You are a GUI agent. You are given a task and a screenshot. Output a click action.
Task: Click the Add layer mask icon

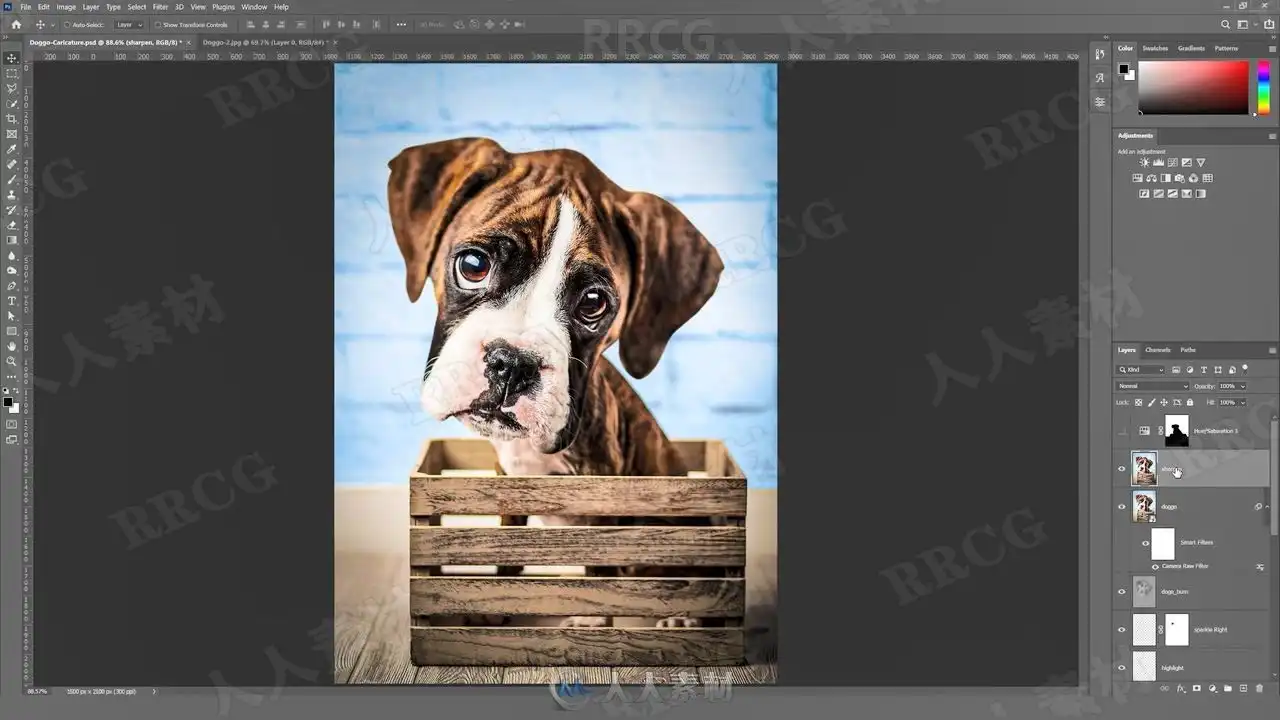click(1197, 688)
